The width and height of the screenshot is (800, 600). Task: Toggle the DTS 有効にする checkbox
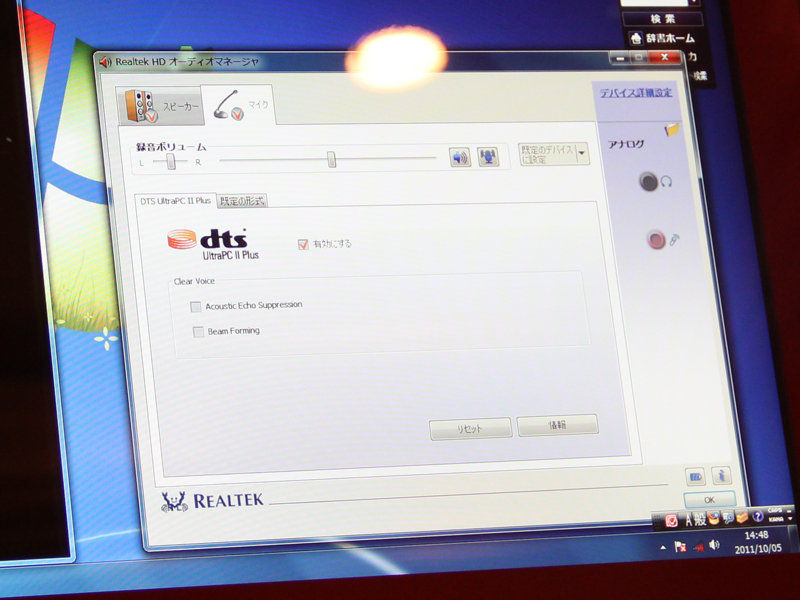click(x=303, y=244)
